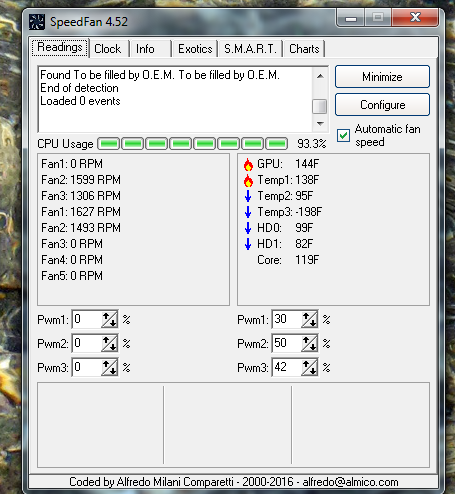Viewport: 455px width, 494px height.
Task: Switch to the Exotics tab
Action: click(x=195, y=49)
